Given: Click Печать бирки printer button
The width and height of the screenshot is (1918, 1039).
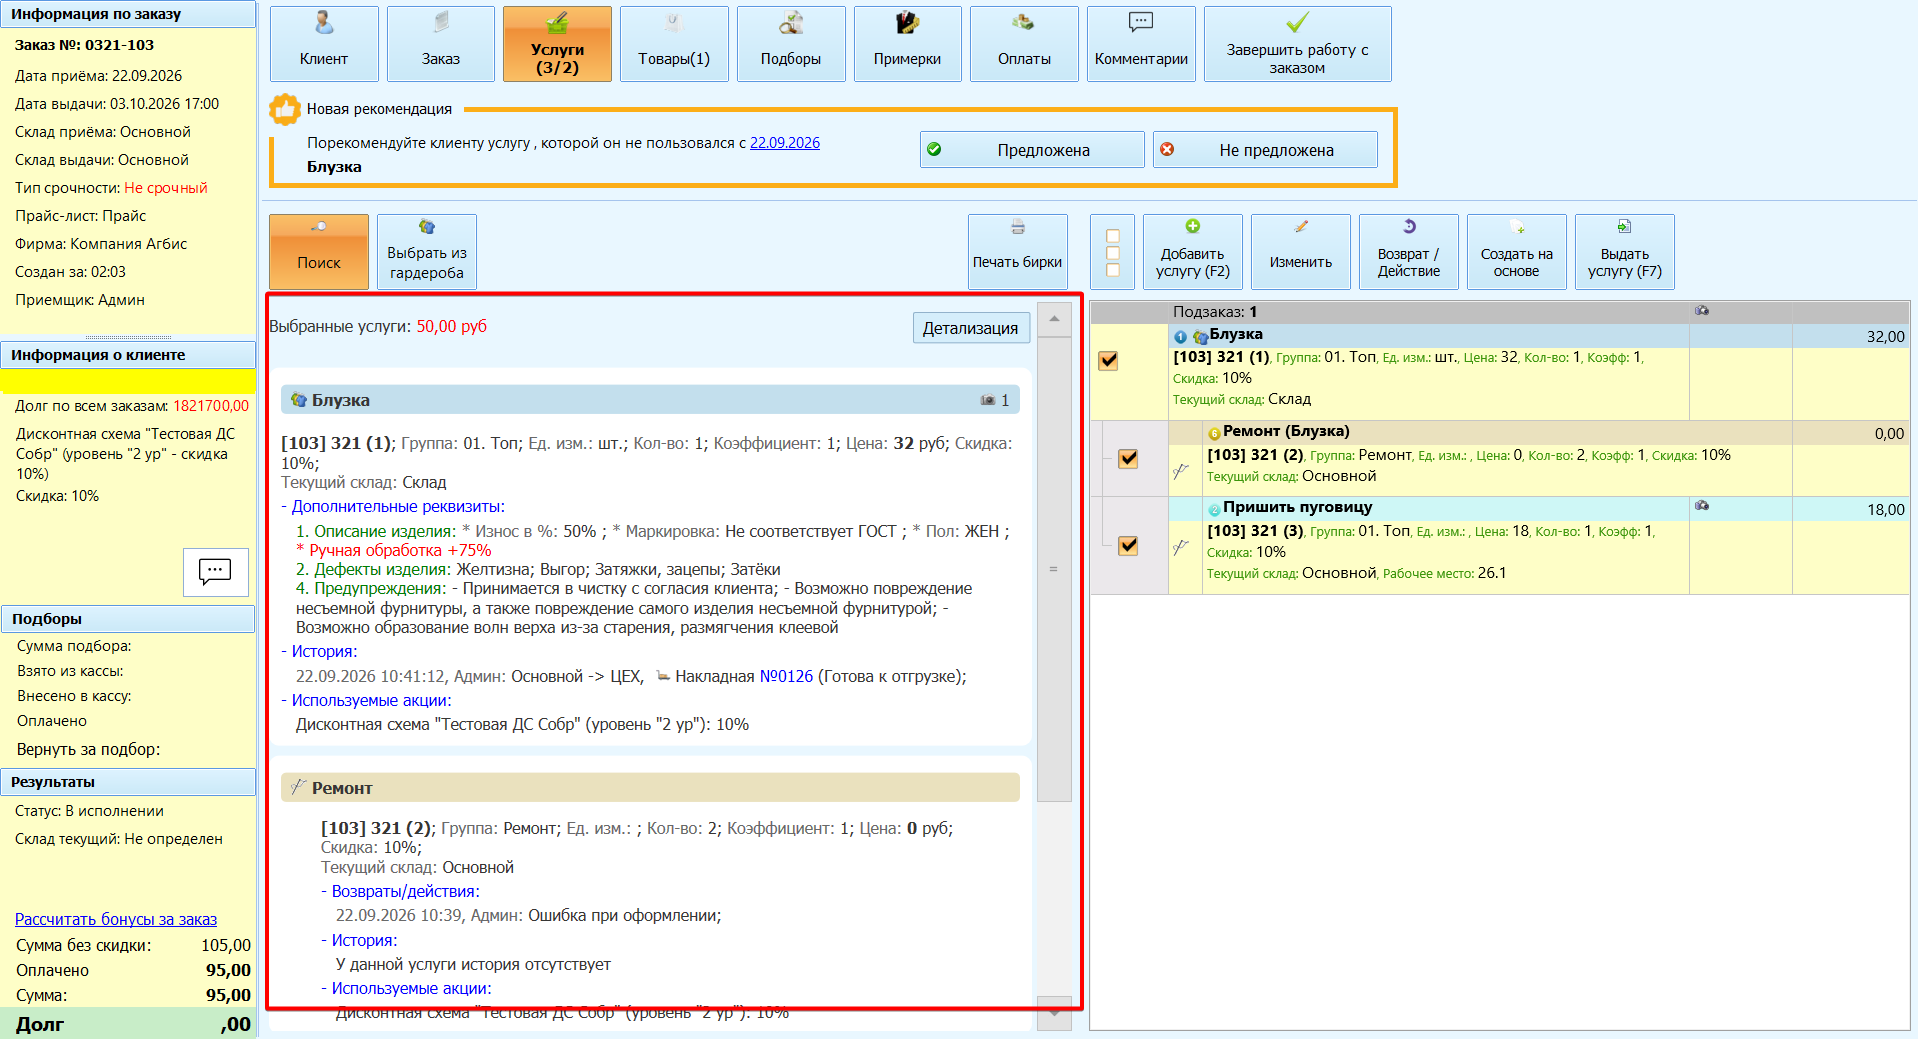Looking at the screenshot, I should 1018,252.
